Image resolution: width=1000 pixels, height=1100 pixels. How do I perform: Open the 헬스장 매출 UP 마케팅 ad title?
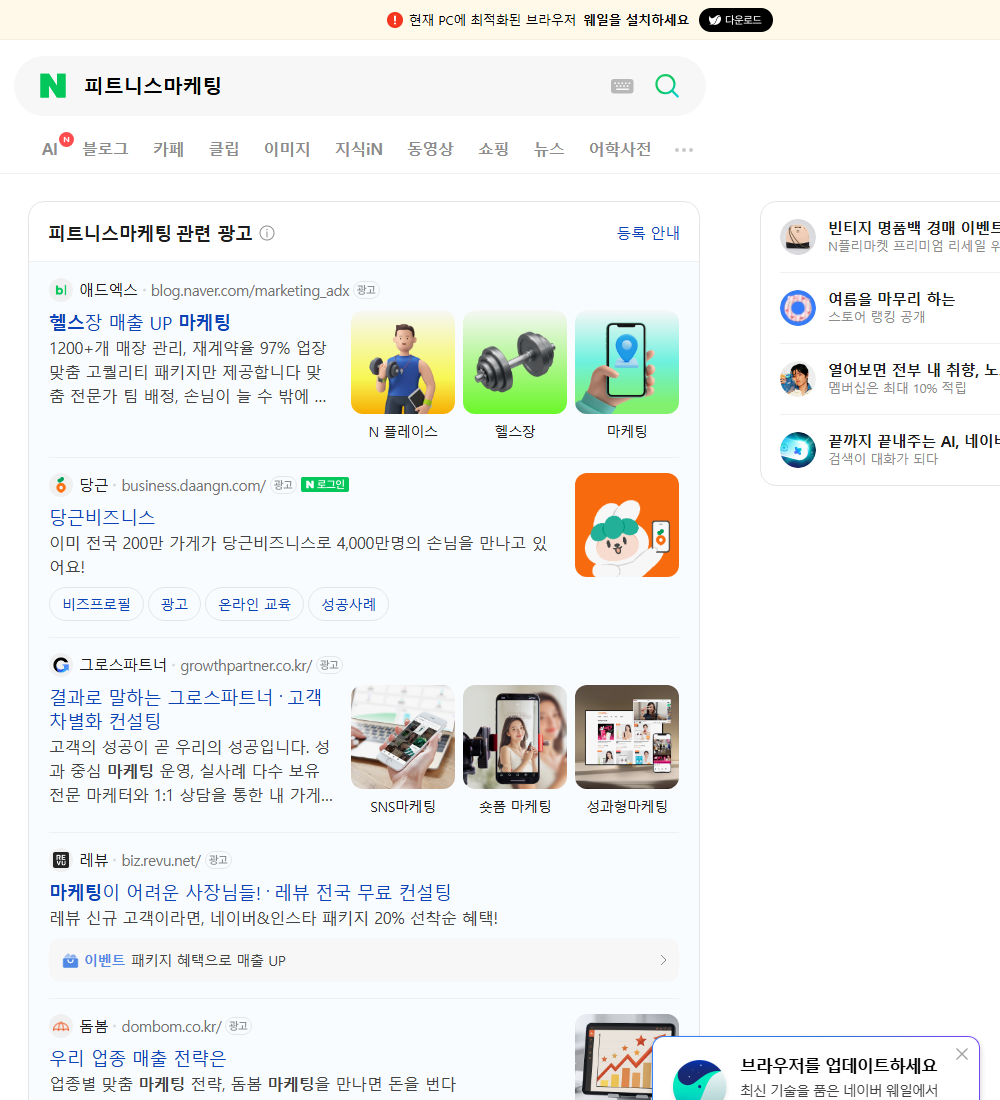pyautogui.click(x=140, y=322)
